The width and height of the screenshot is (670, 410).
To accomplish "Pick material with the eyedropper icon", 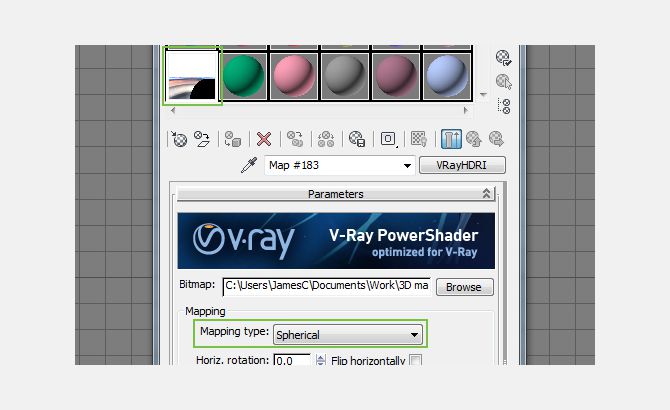I will [x=249, y=165].
